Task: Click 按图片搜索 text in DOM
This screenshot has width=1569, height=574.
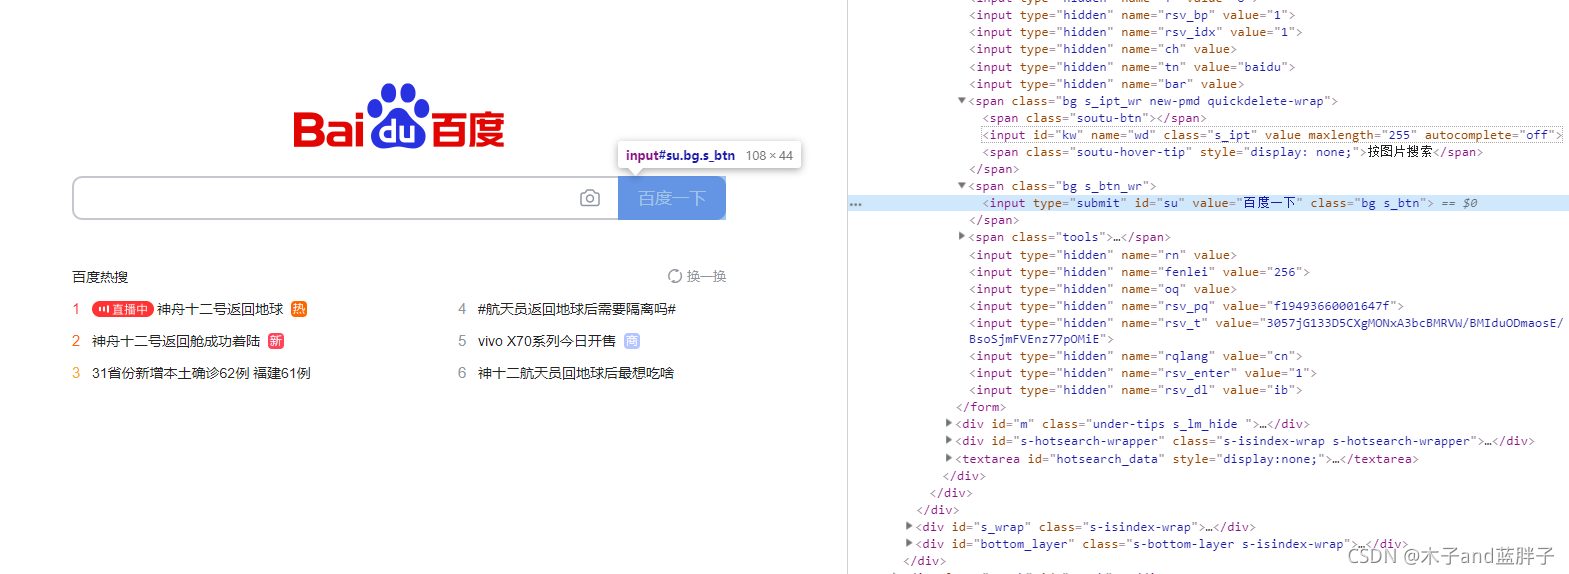Action: [x=1400, y=152]
